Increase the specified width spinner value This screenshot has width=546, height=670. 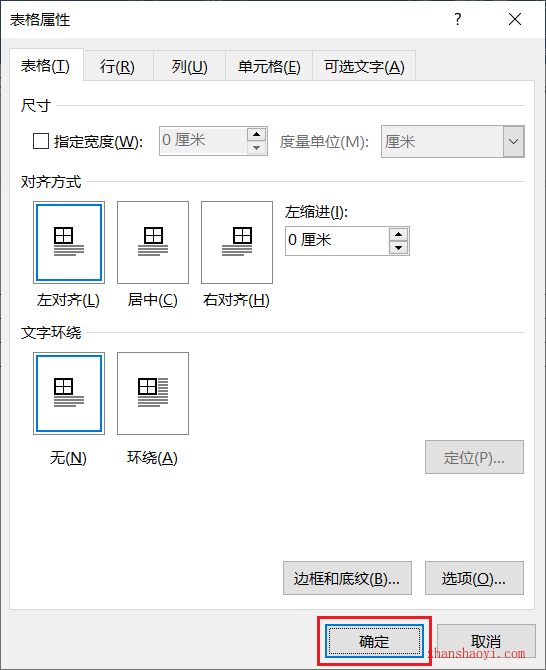click(256, 135)
